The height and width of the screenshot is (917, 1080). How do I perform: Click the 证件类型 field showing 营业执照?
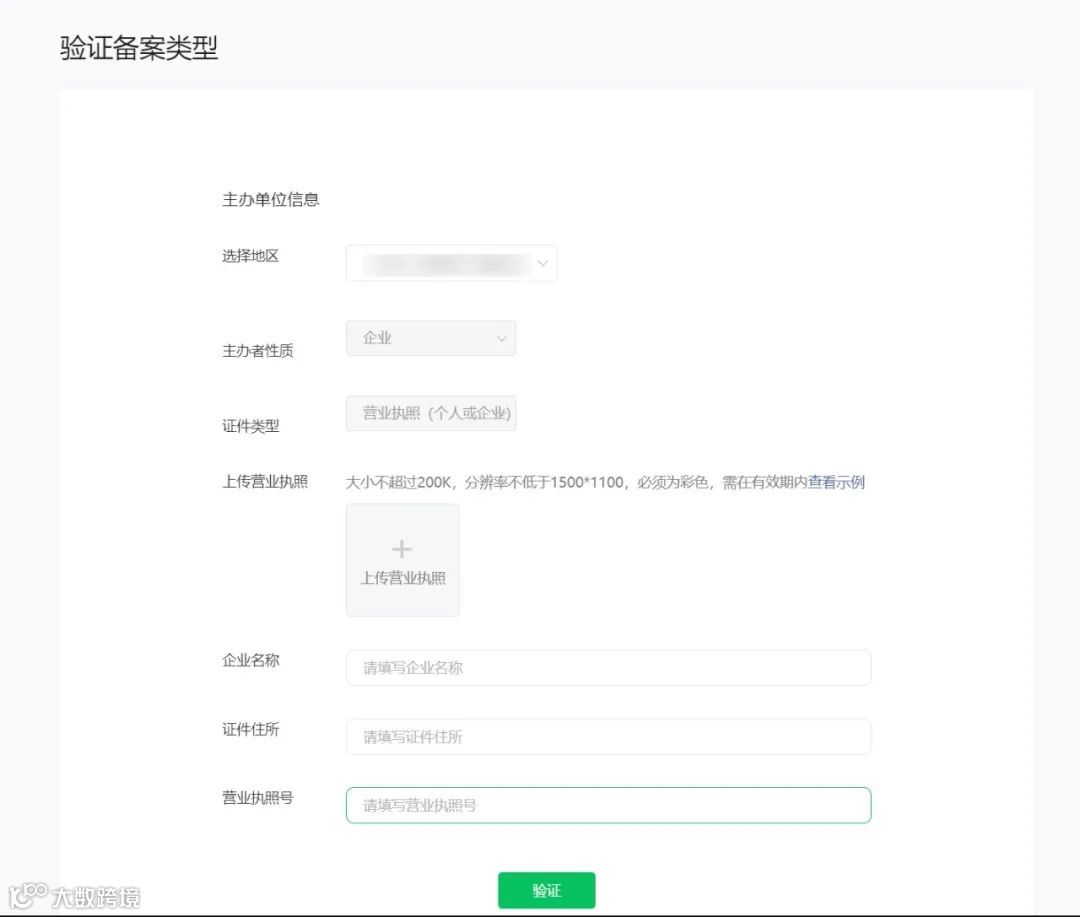point(430,413)
